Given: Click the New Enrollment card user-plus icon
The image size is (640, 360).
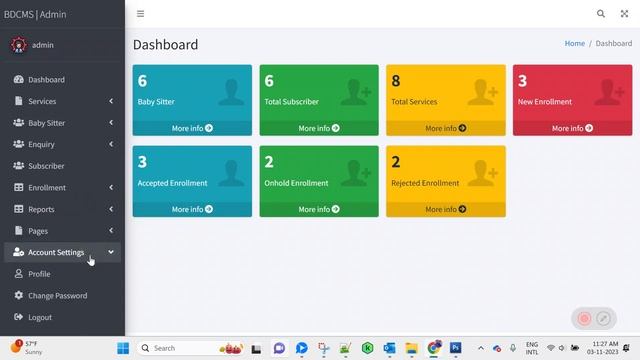Looking at the screenshot, I should click(609, 92).
